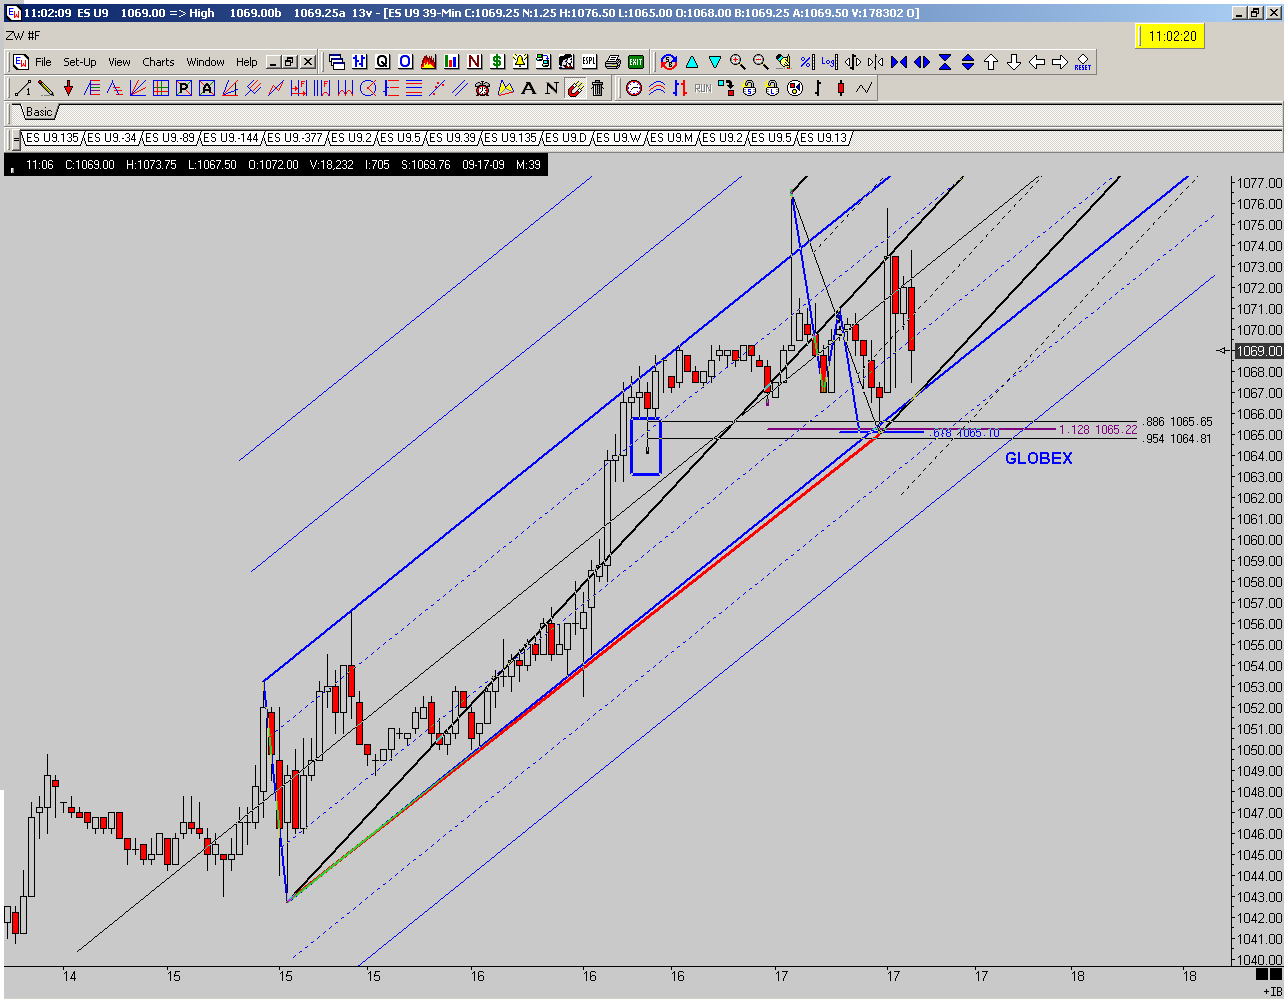Open the Window menu

(x=205, y=62)
